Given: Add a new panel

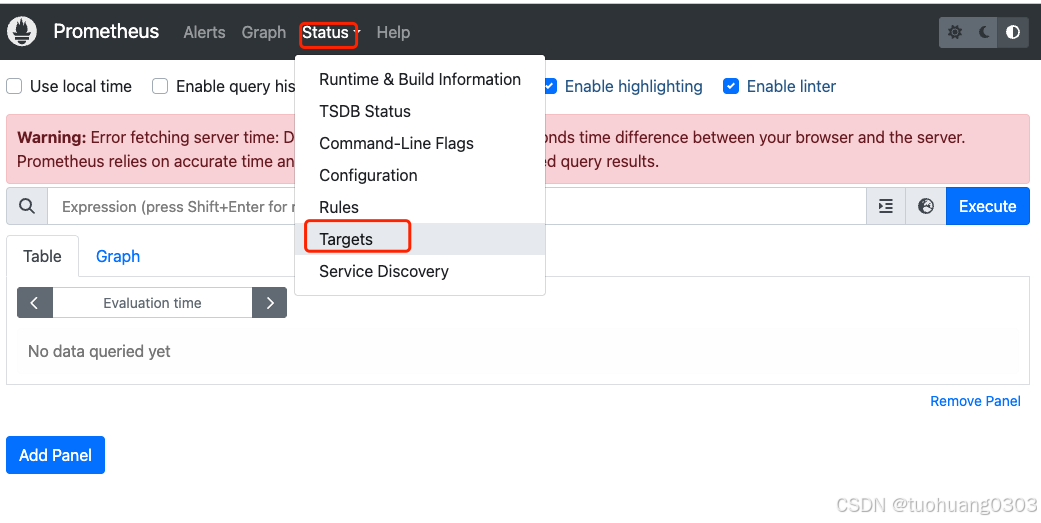Looking at the screenshot, I should [x=56, y=455].
